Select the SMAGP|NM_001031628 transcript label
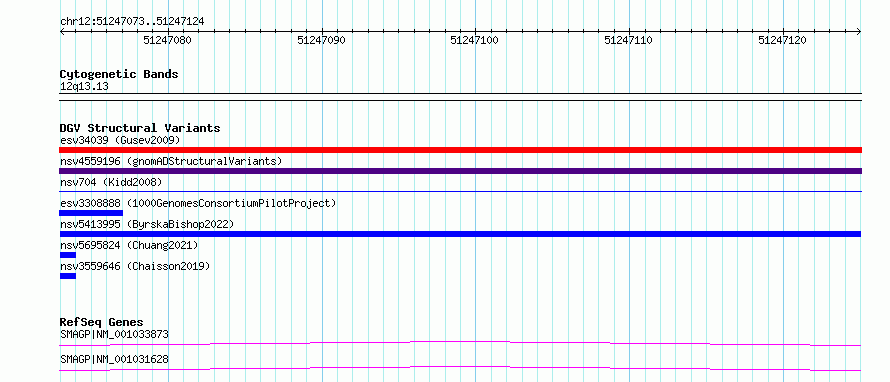 114,360
